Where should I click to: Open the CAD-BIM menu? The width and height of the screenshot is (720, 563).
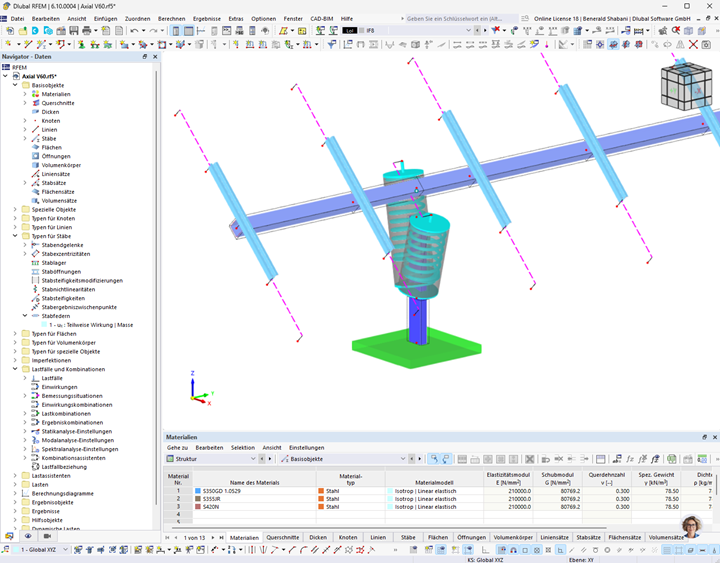click(322, 19)
